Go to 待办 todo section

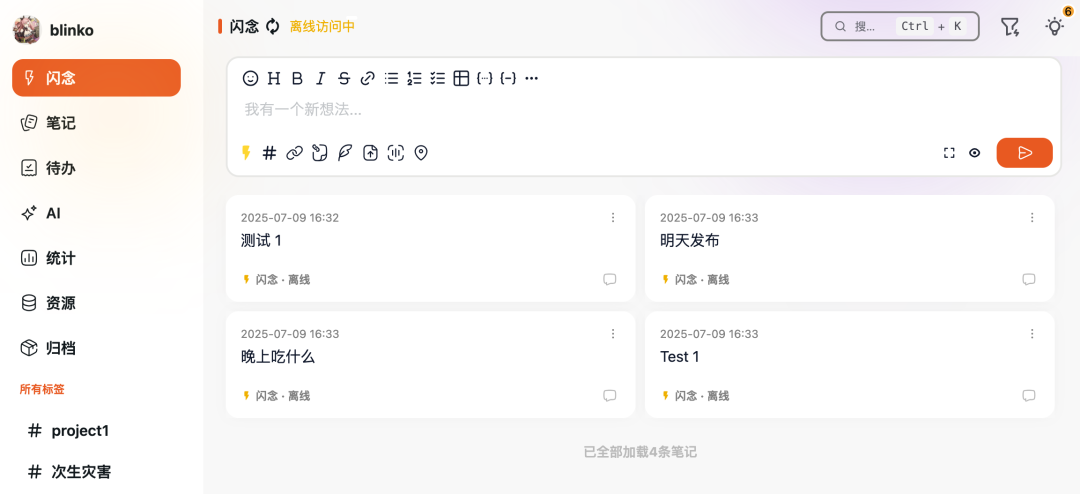coord(96,168)
